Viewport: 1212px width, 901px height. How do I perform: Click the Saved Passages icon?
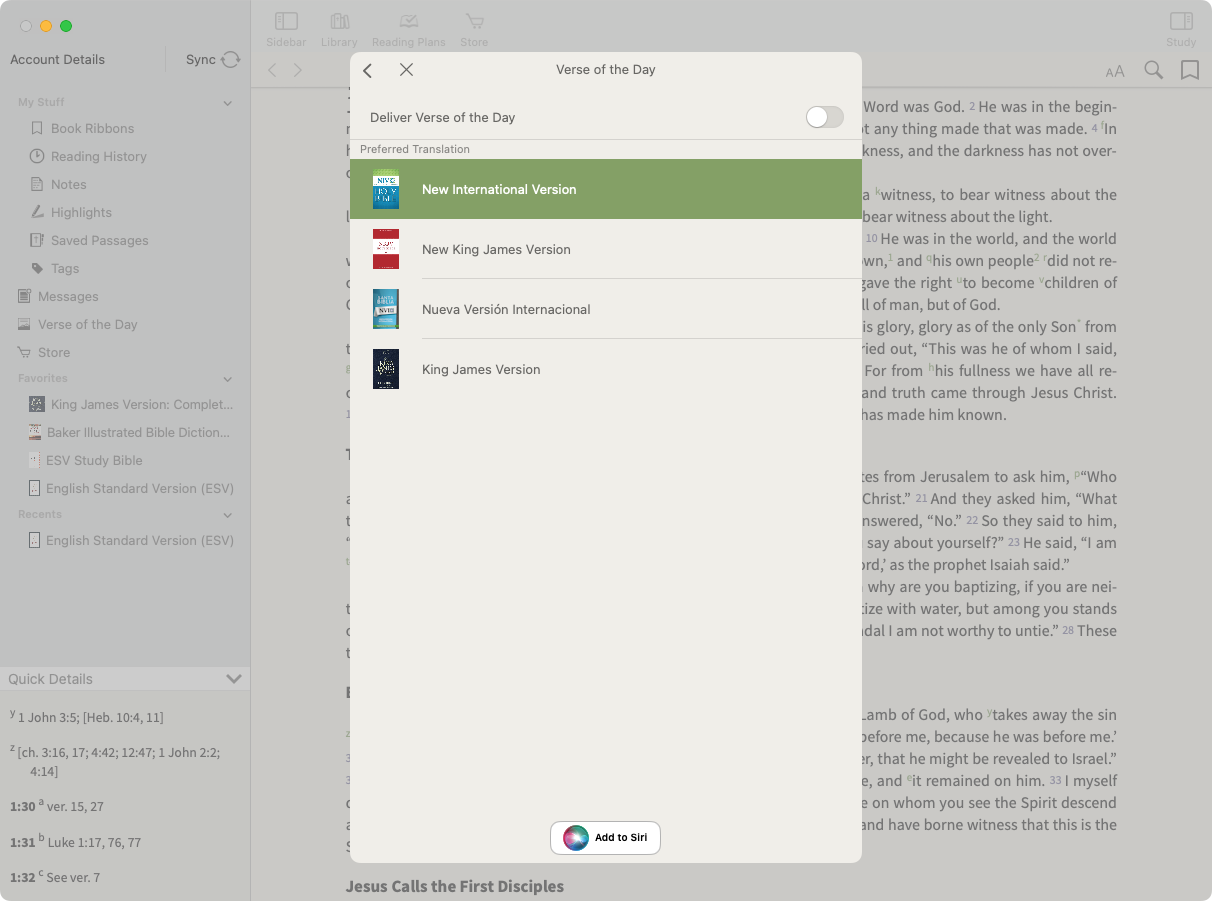click(37, 240)
